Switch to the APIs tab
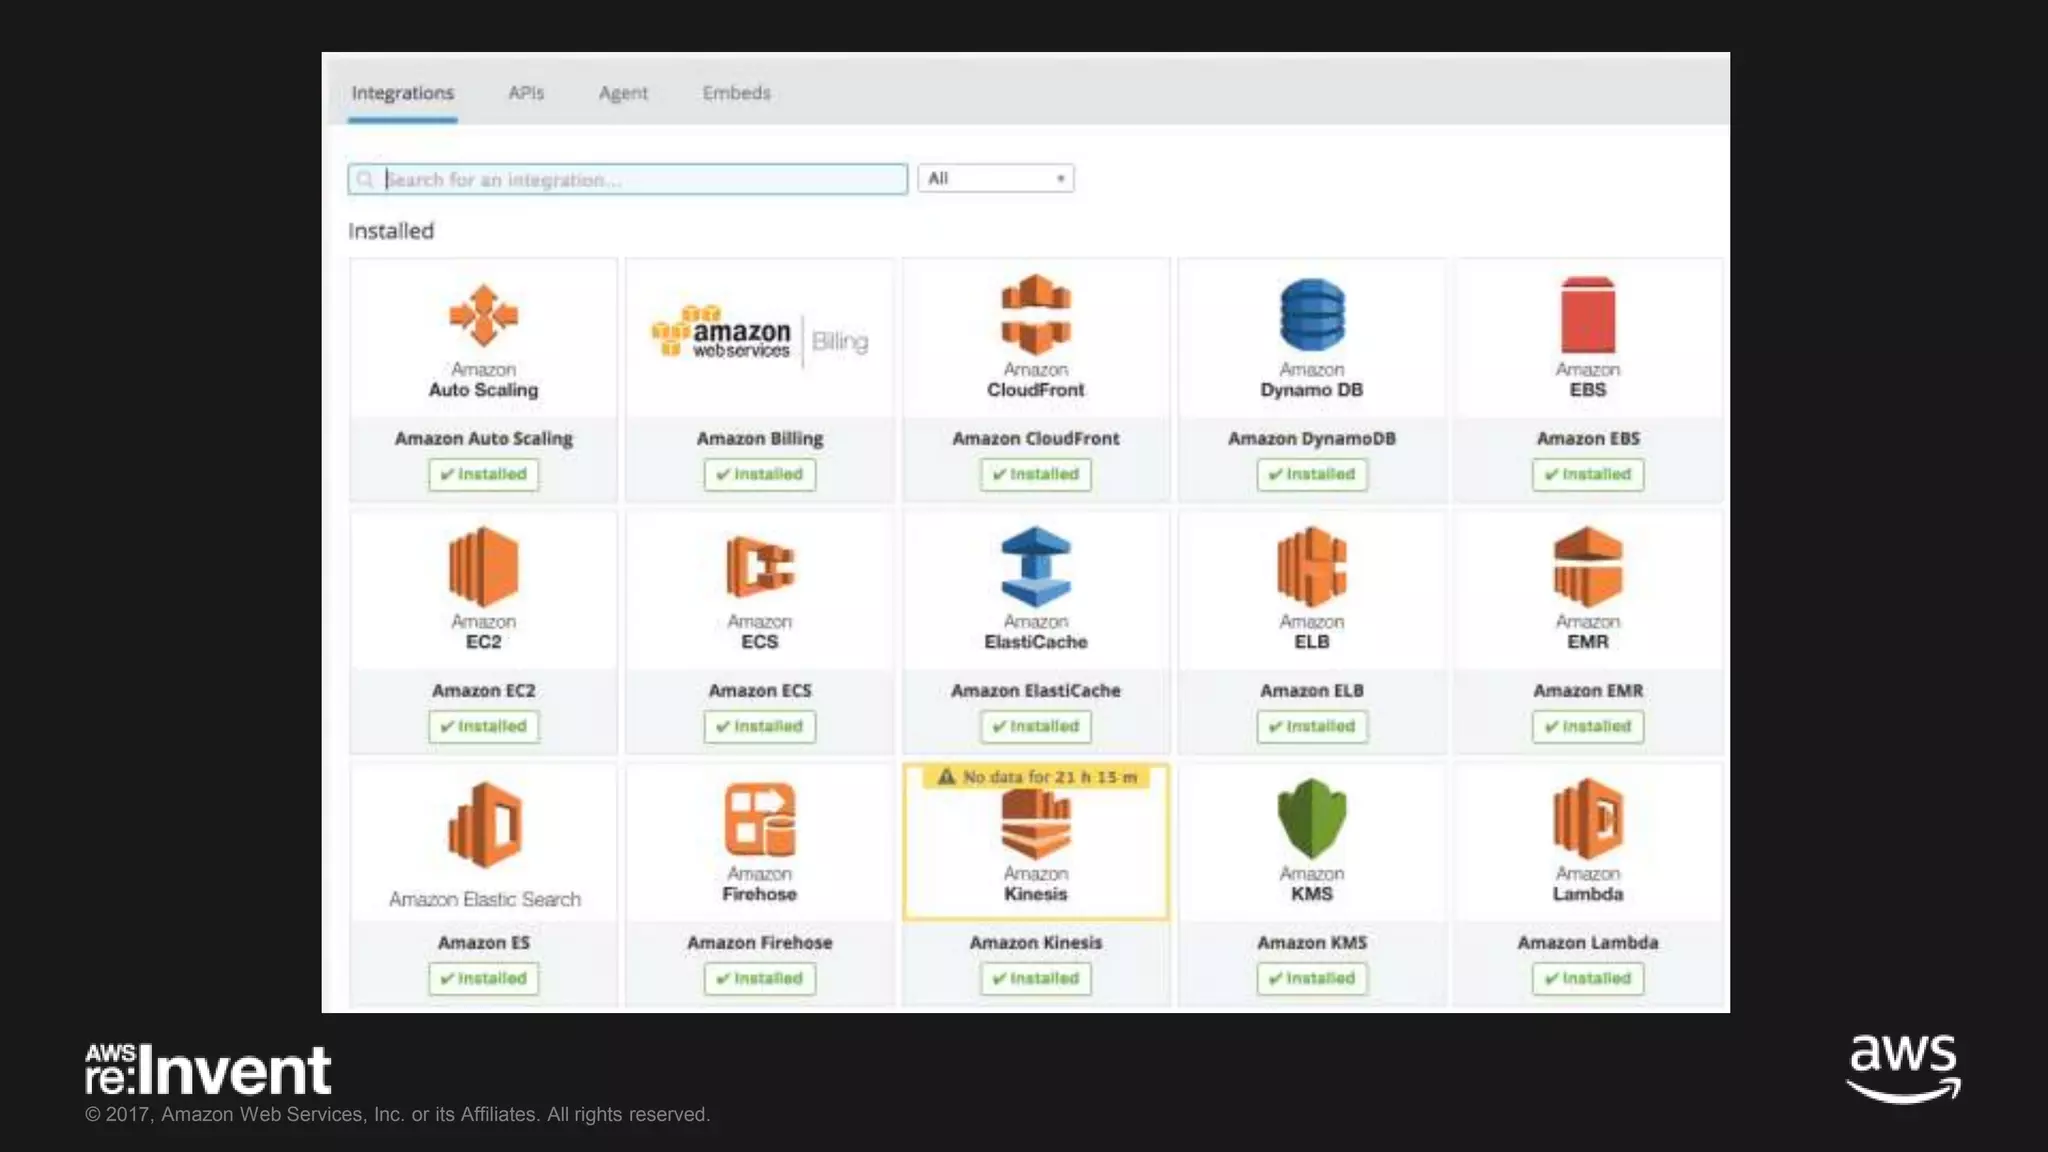Viewport: 2048px width, 1152px height. click(526, 93)
